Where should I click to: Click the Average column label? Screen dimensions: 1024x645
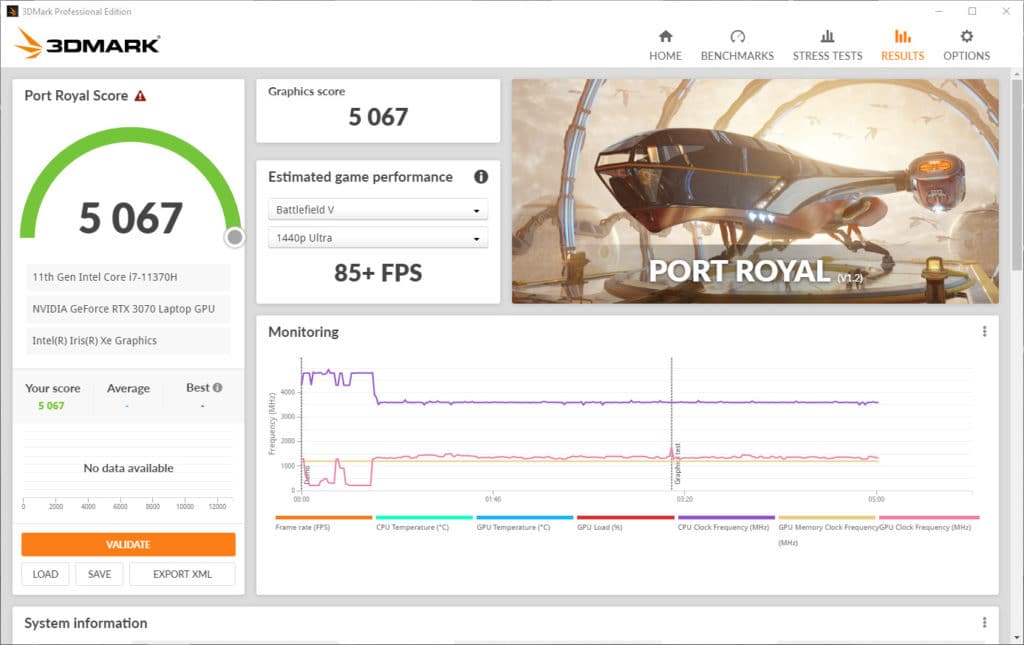point(128,388)
